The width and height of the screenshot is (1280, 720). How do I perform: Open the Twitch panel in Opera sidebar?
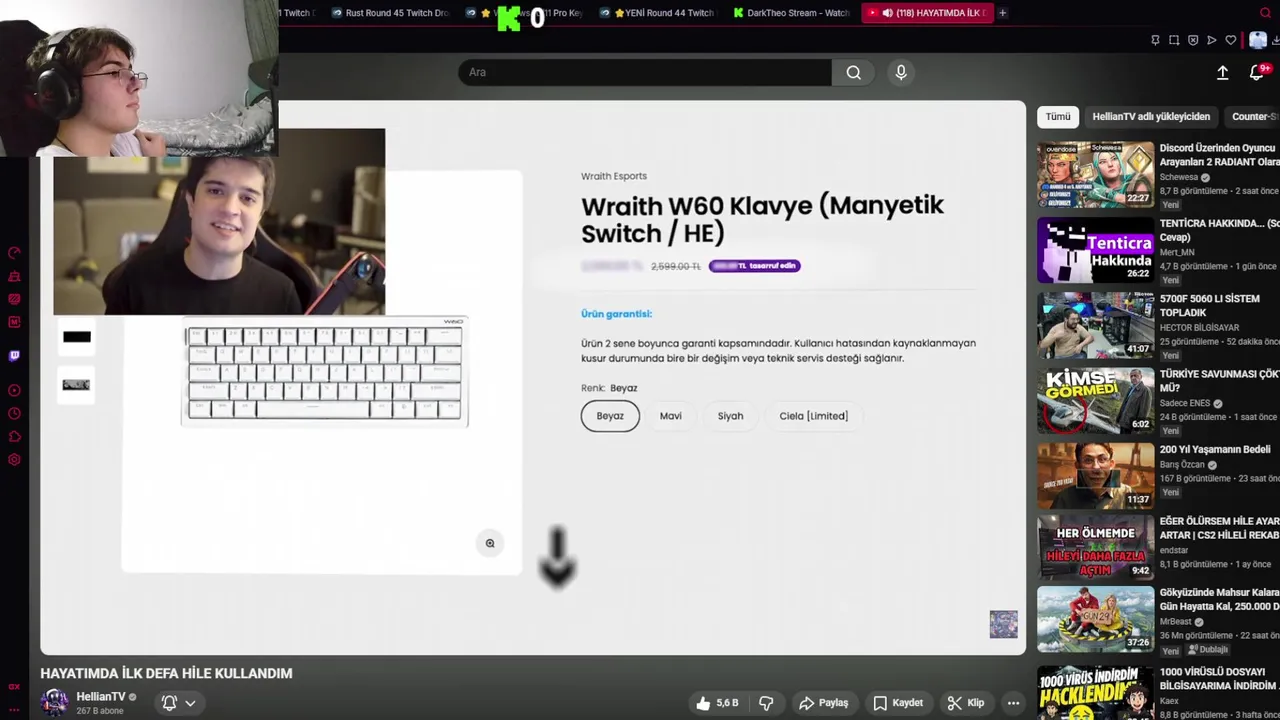click(x=14, y=355)
